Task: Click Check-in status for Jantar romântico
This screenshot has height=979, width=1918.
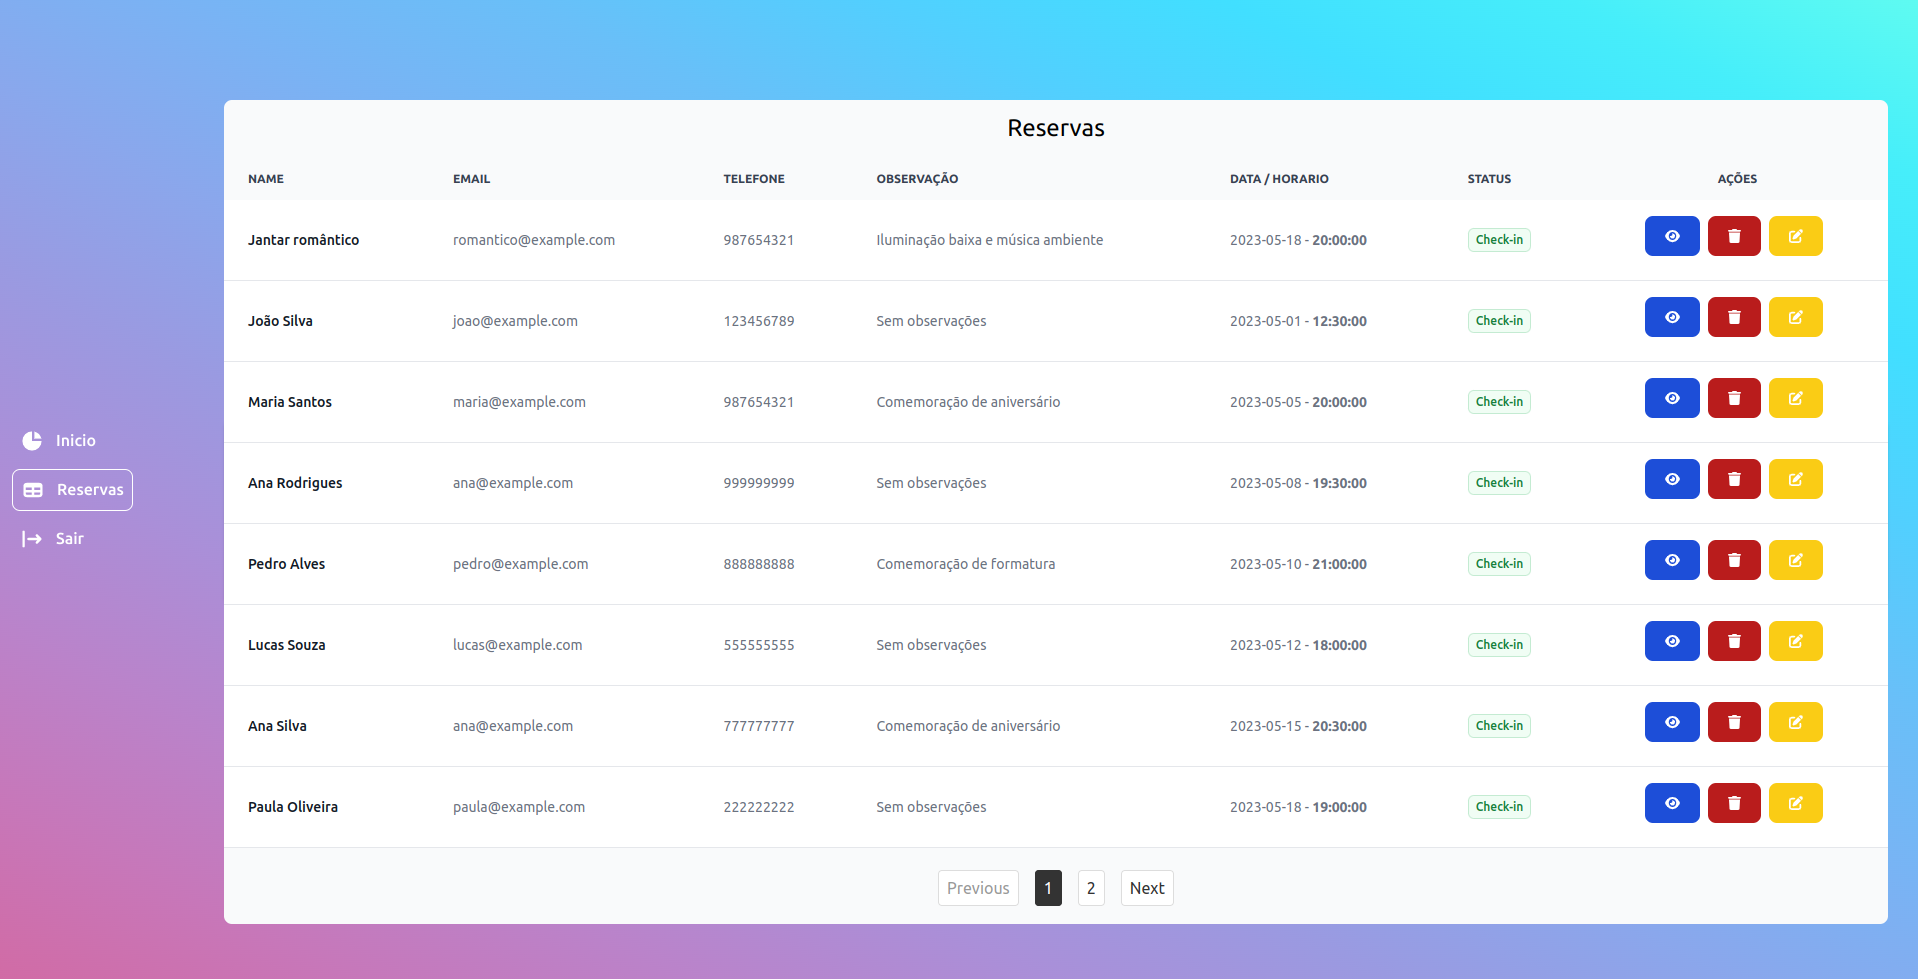Action: (x=1499, y=240)
